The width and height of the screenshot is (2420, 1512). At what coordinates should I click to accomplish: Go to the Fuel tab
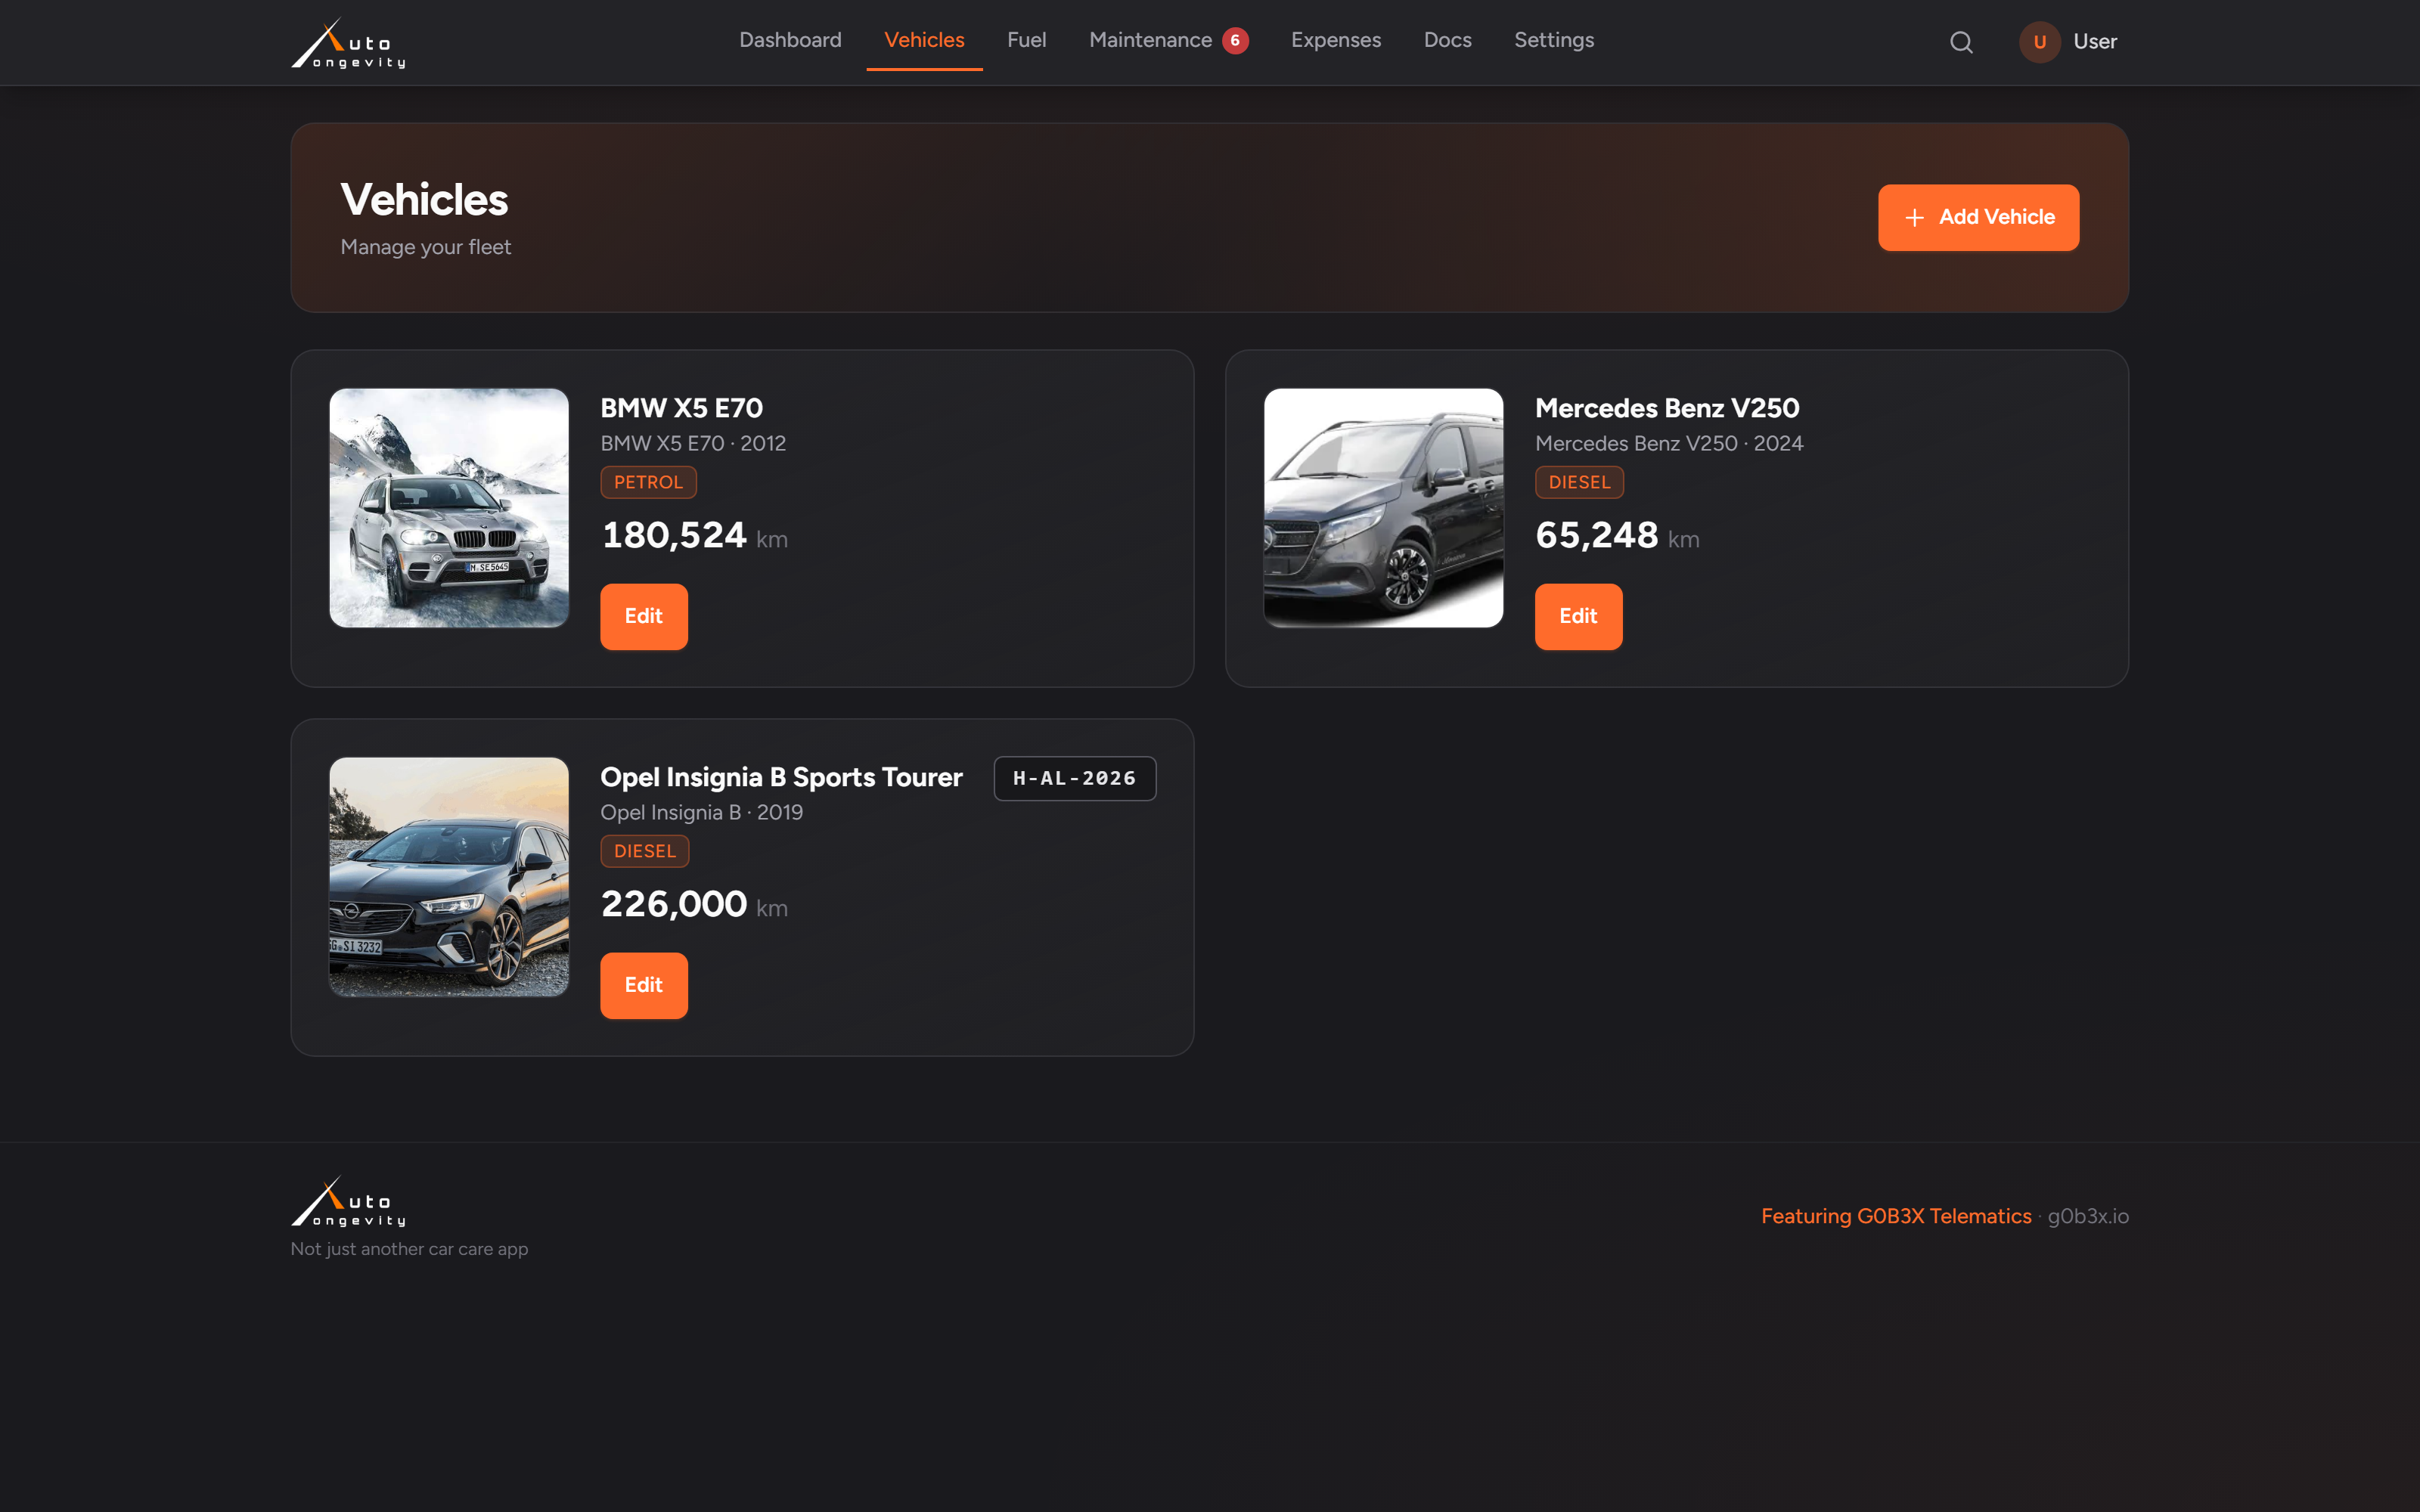(x=1026, y=40)
